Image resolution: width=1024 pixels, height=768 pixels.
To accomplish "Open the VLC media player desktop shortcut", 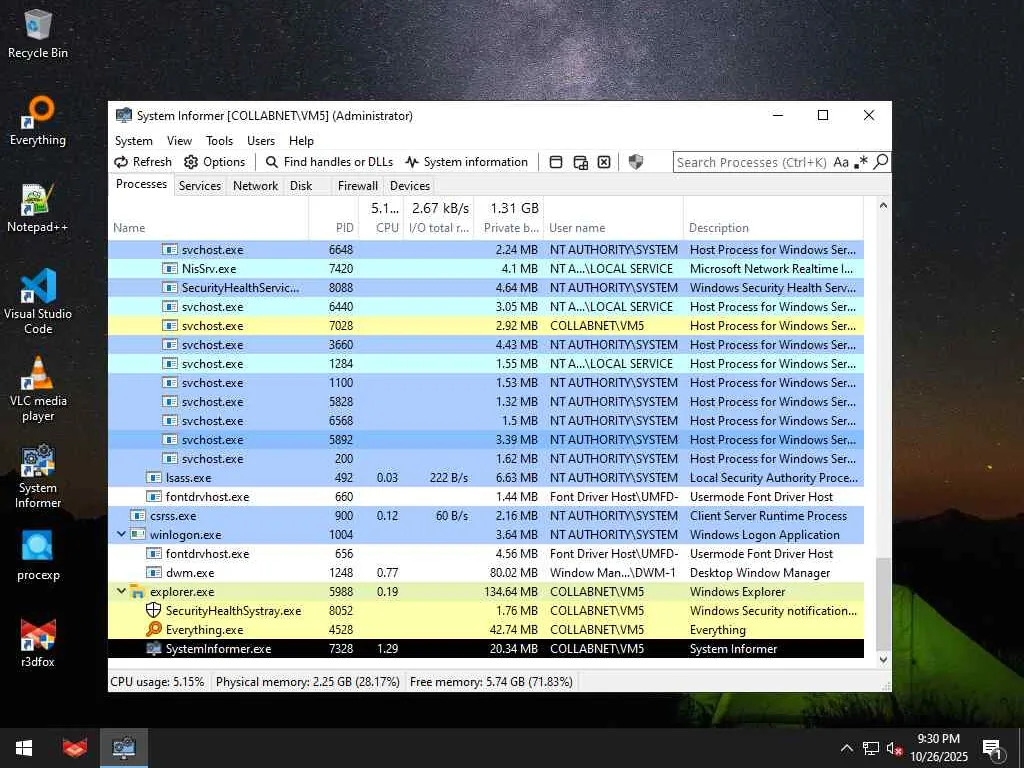I will tap(38, 389).
